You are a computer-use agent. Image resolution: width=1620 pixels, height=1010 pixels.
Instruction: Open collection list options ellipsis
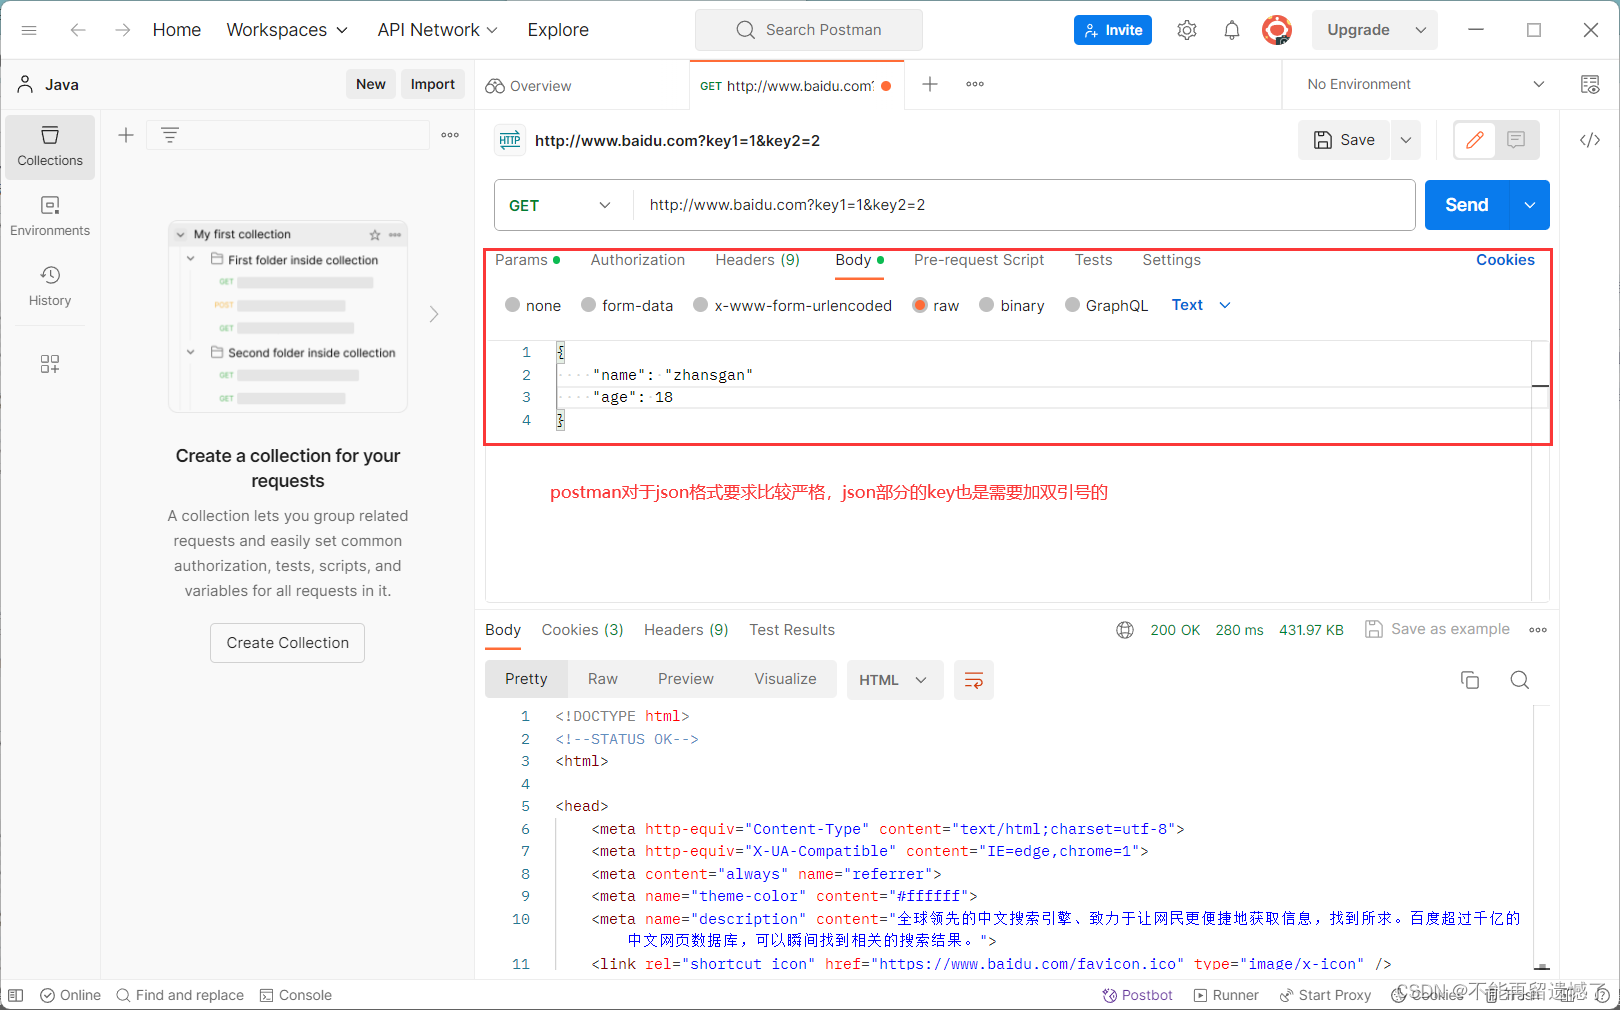click(x=450, y=135)
